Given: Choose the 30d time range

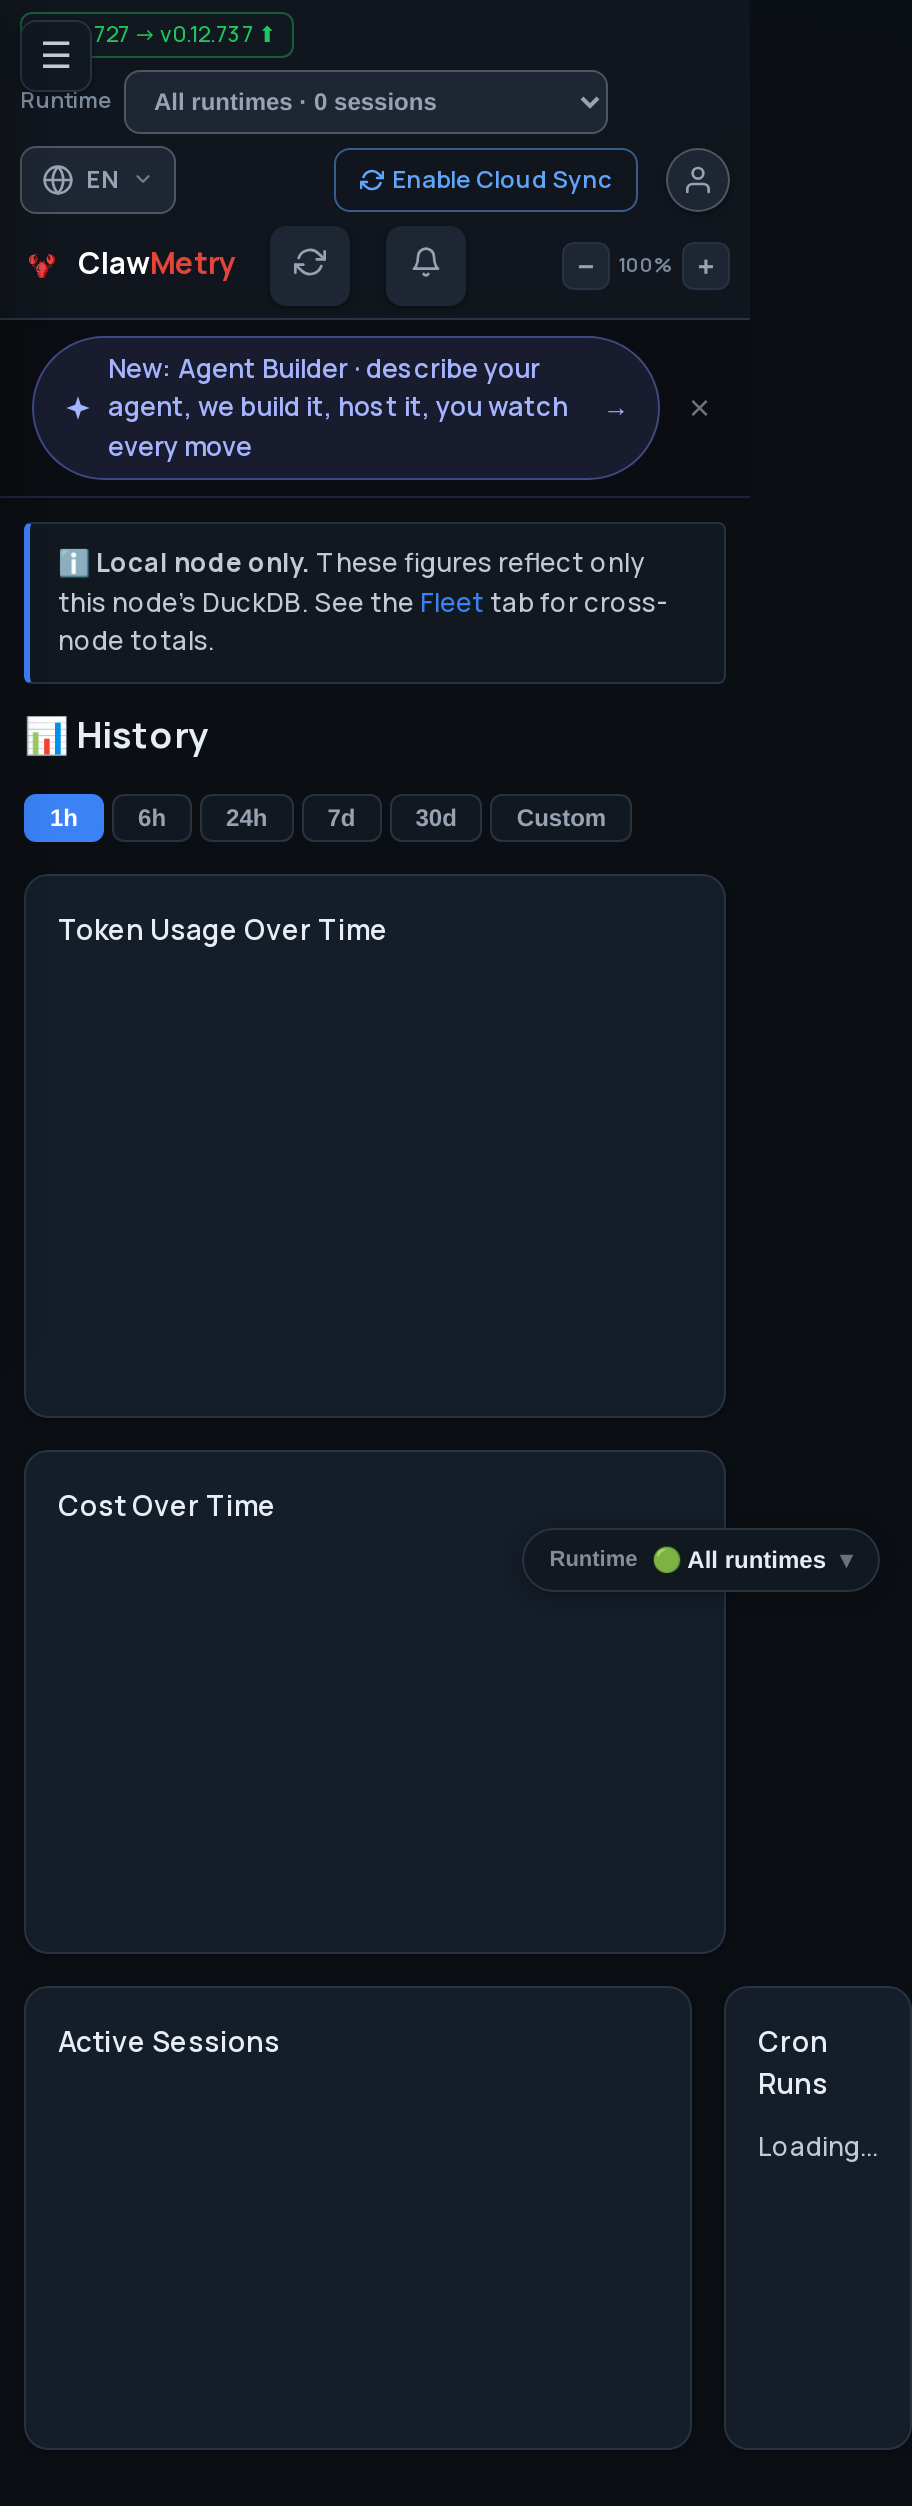Looking at the screenshot, I should click(x=436, y=818).
